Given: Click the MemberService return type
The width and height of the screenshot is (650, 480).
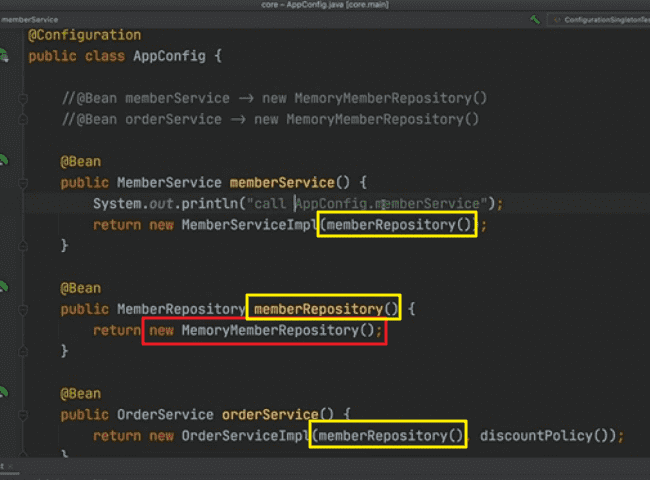Looking at the screenshot, I should coord(169,183).
